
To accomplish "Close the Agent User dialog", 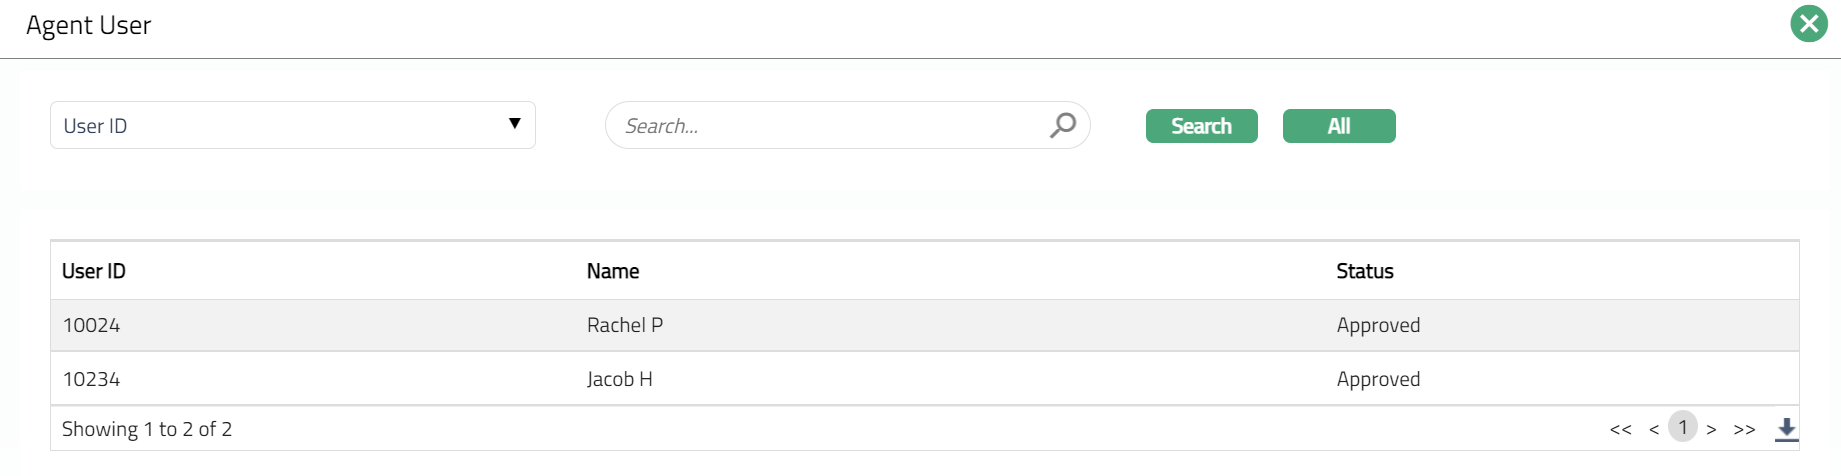I will [1808, 24].
